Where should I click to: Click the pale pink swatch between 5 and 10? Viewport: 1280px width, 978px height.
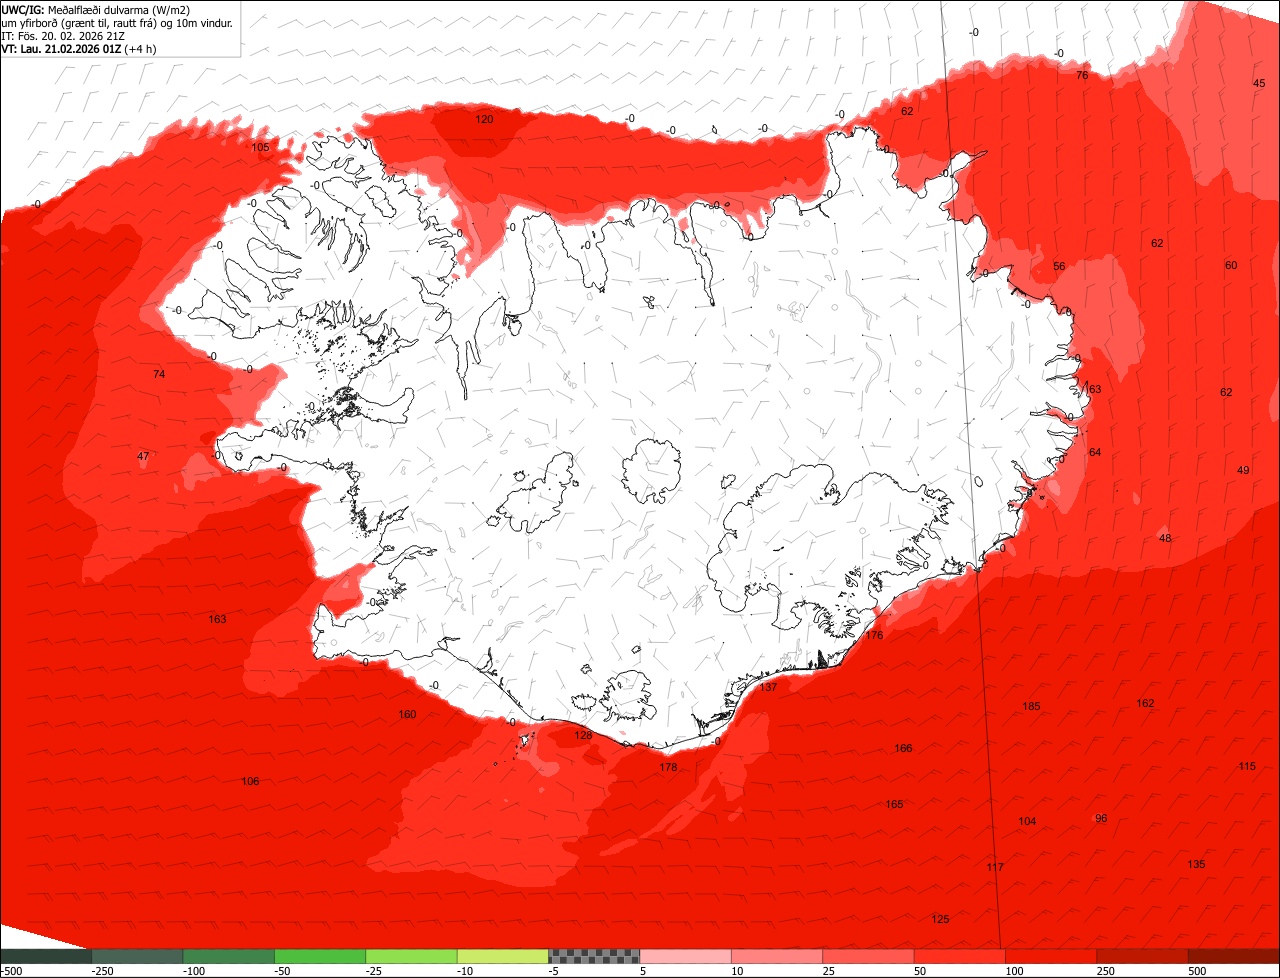pyautogui.click(x=685, y=956)
